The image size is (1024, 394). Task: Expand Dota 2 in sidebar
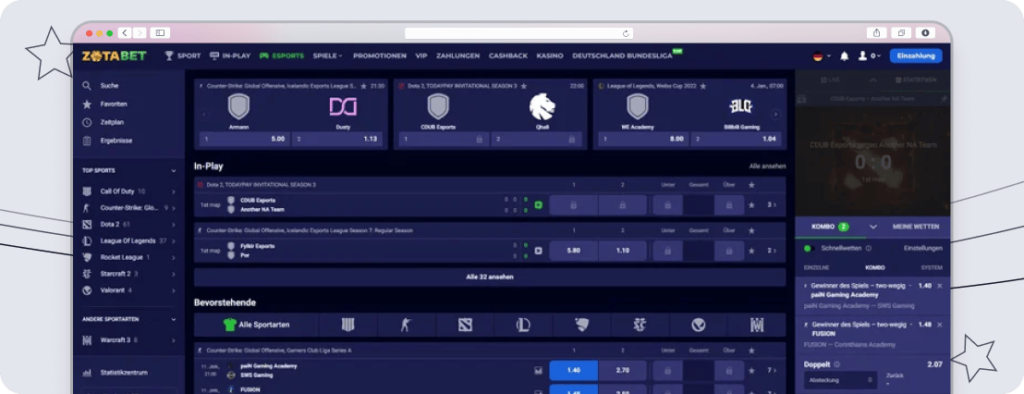click(174, 225)
